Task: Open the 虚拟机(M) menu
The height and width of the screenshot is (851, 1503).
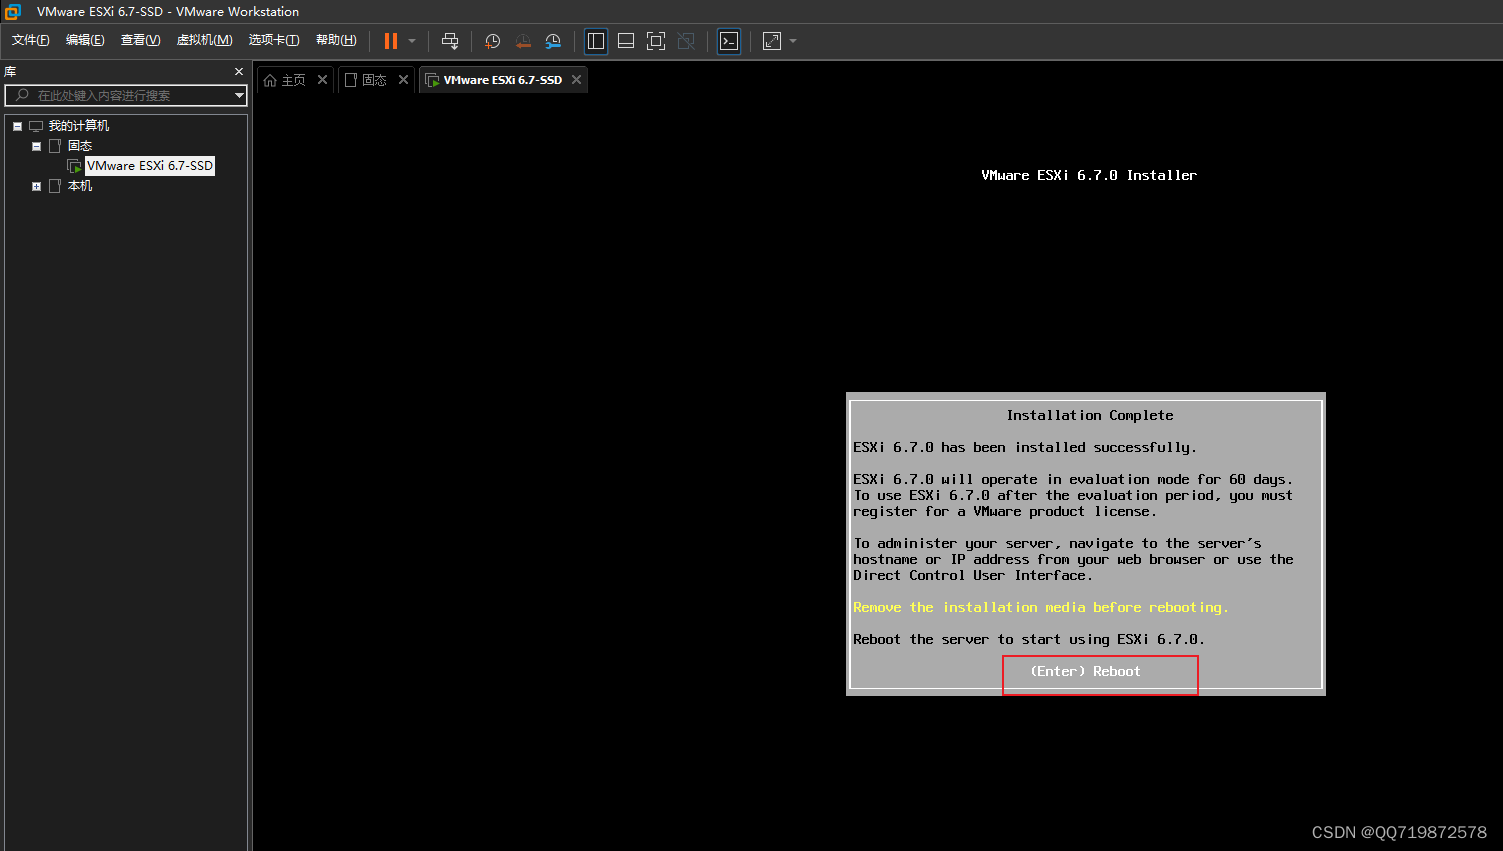Action: point(205,40)
